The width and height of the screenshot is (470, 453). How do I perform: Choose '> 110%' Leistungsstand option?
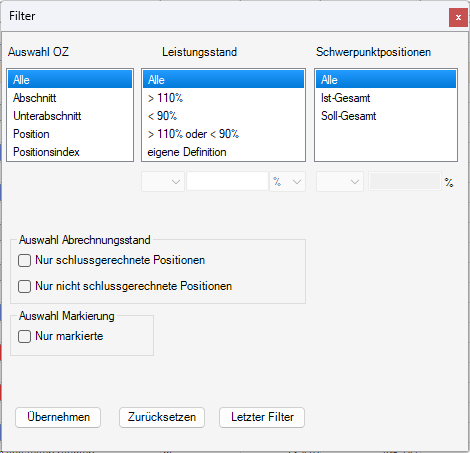(223, 98)
